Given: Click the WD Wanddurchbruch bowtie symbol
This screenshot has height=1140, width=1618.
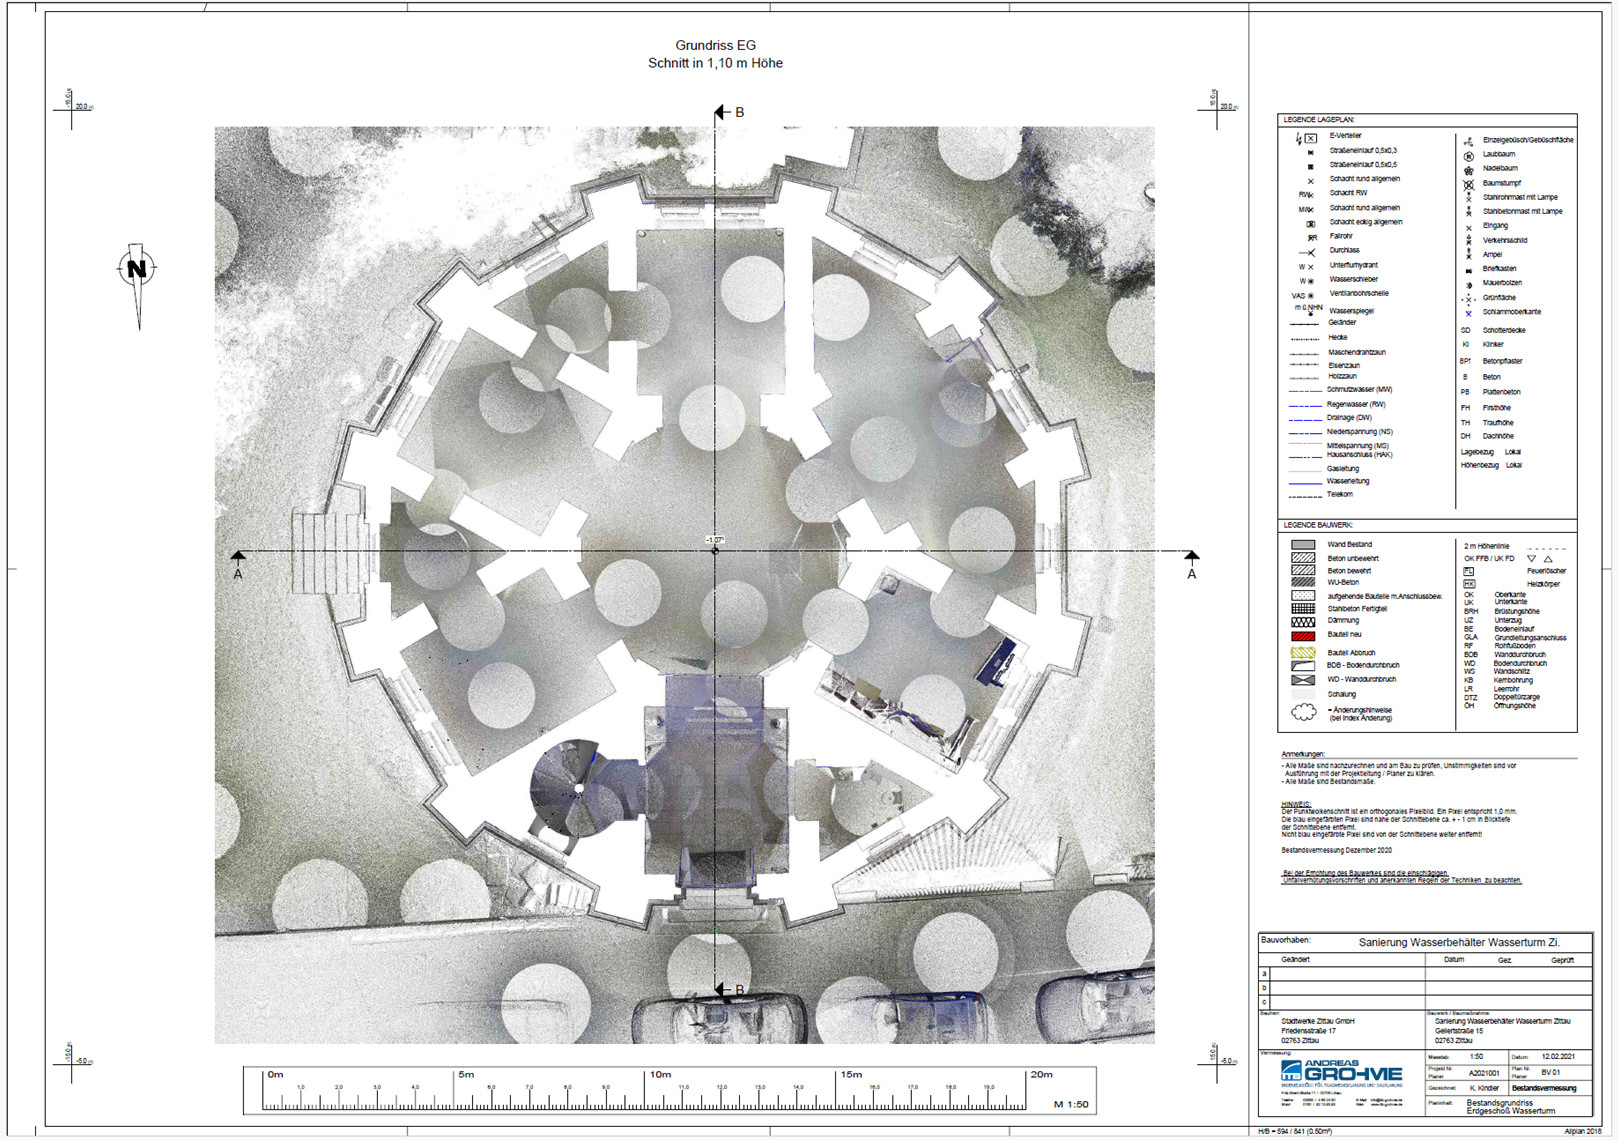Looking at the screenshot, I should [x=1303, y=680].
